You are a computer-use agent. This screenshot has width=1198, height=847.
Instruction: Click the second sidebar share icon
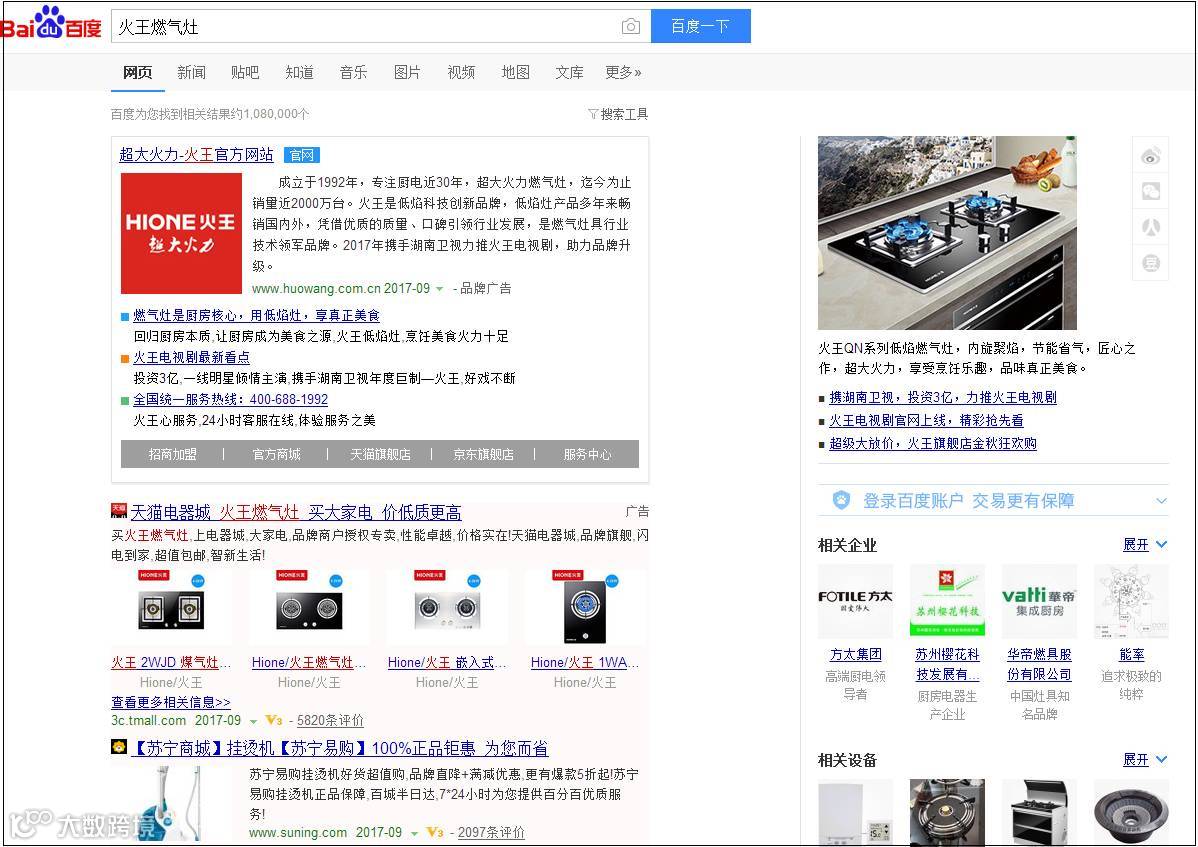tap(1151, 191)
